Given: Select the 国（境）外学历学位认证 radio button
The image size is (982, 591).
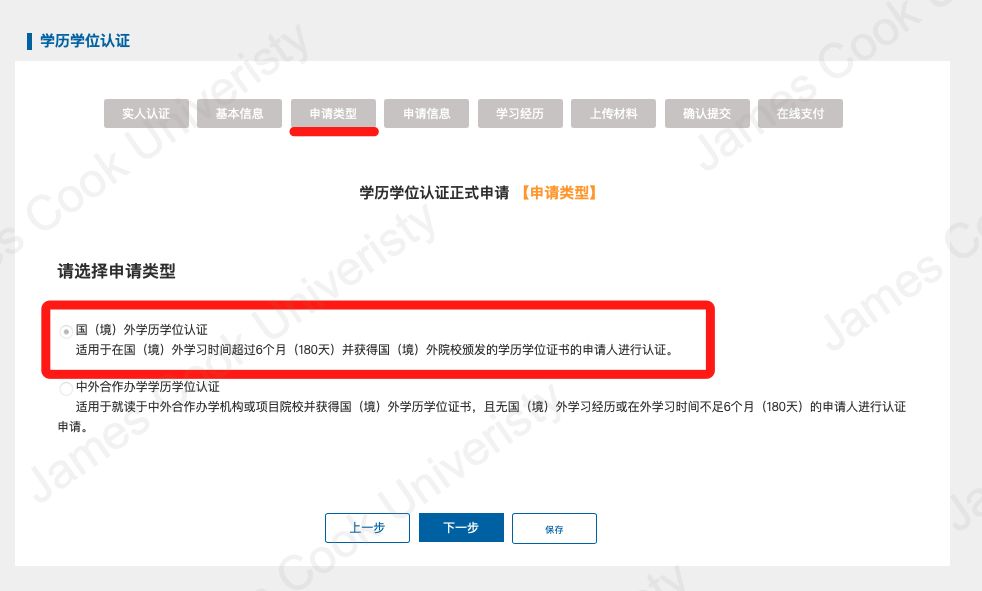Looking at the screenshot, I should point(66,331).
